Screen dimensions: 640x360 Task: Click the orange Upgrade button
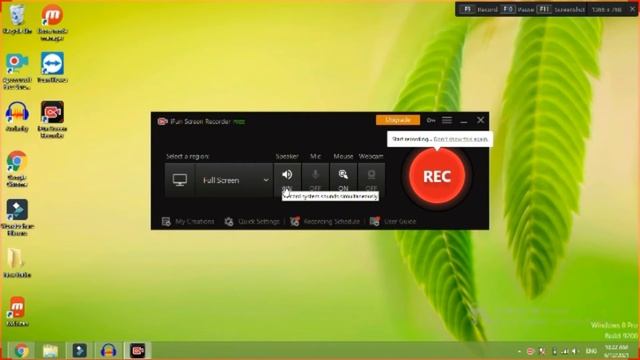[398, 120]
